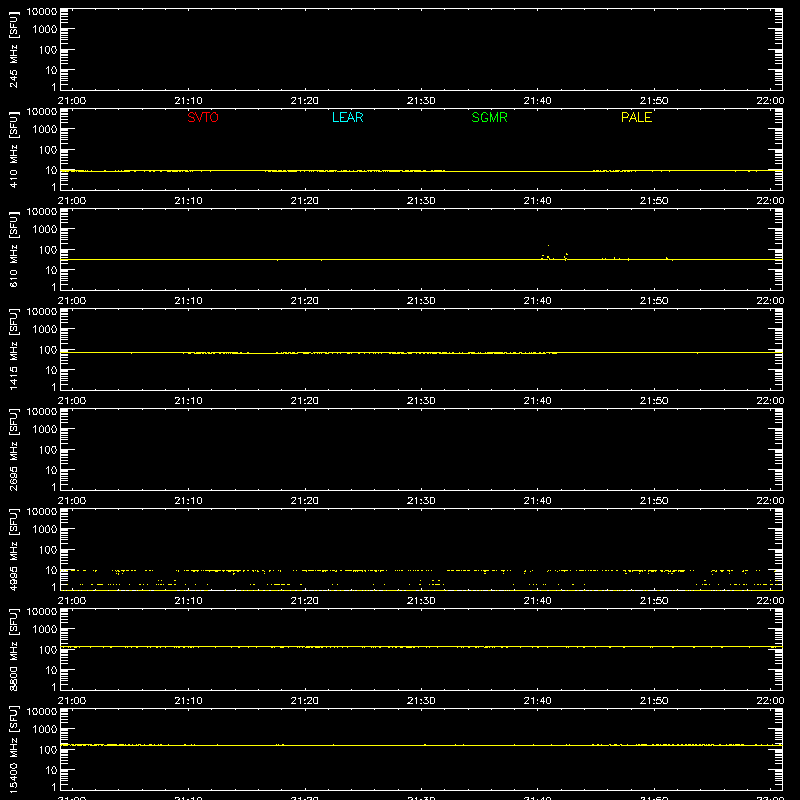Click 21:20 tick label below 410 MHz plot
Viewport: 800px width, 800px height.
305,201
